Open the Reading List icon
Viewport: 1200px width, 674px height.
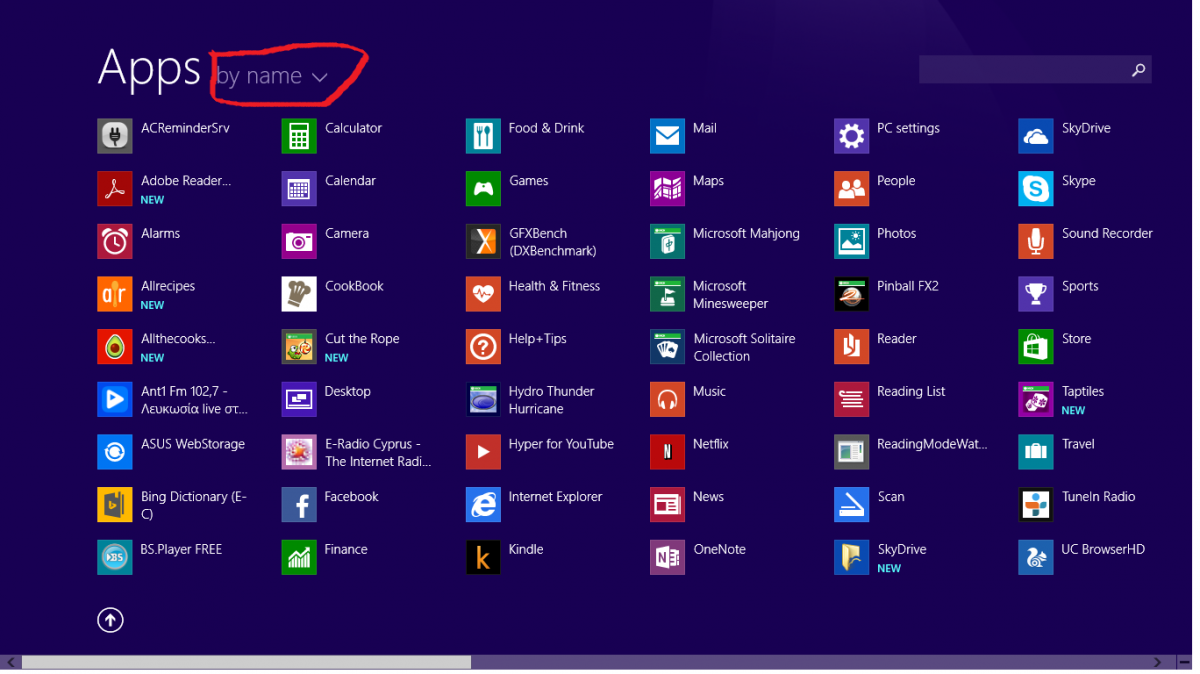click(x=852, y=399)
